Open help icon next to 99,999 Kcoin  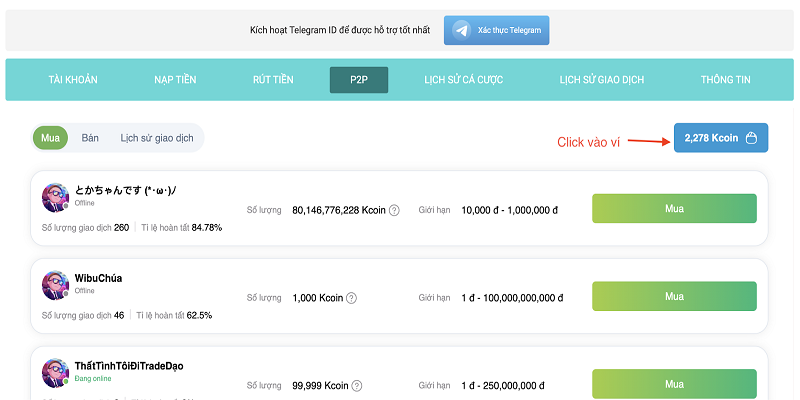[357, 386]
